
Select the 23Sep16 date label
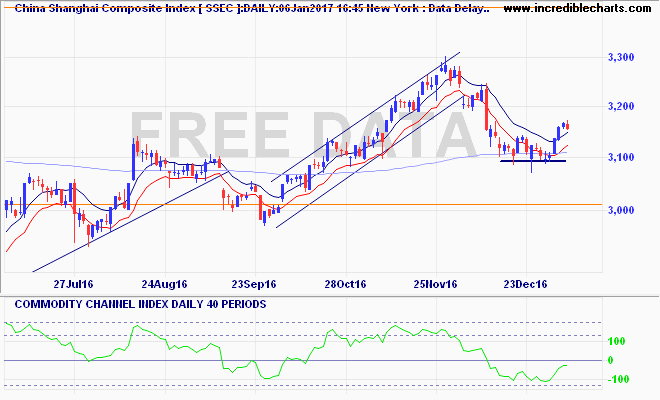pyautogui.click(x=254, y=284)
